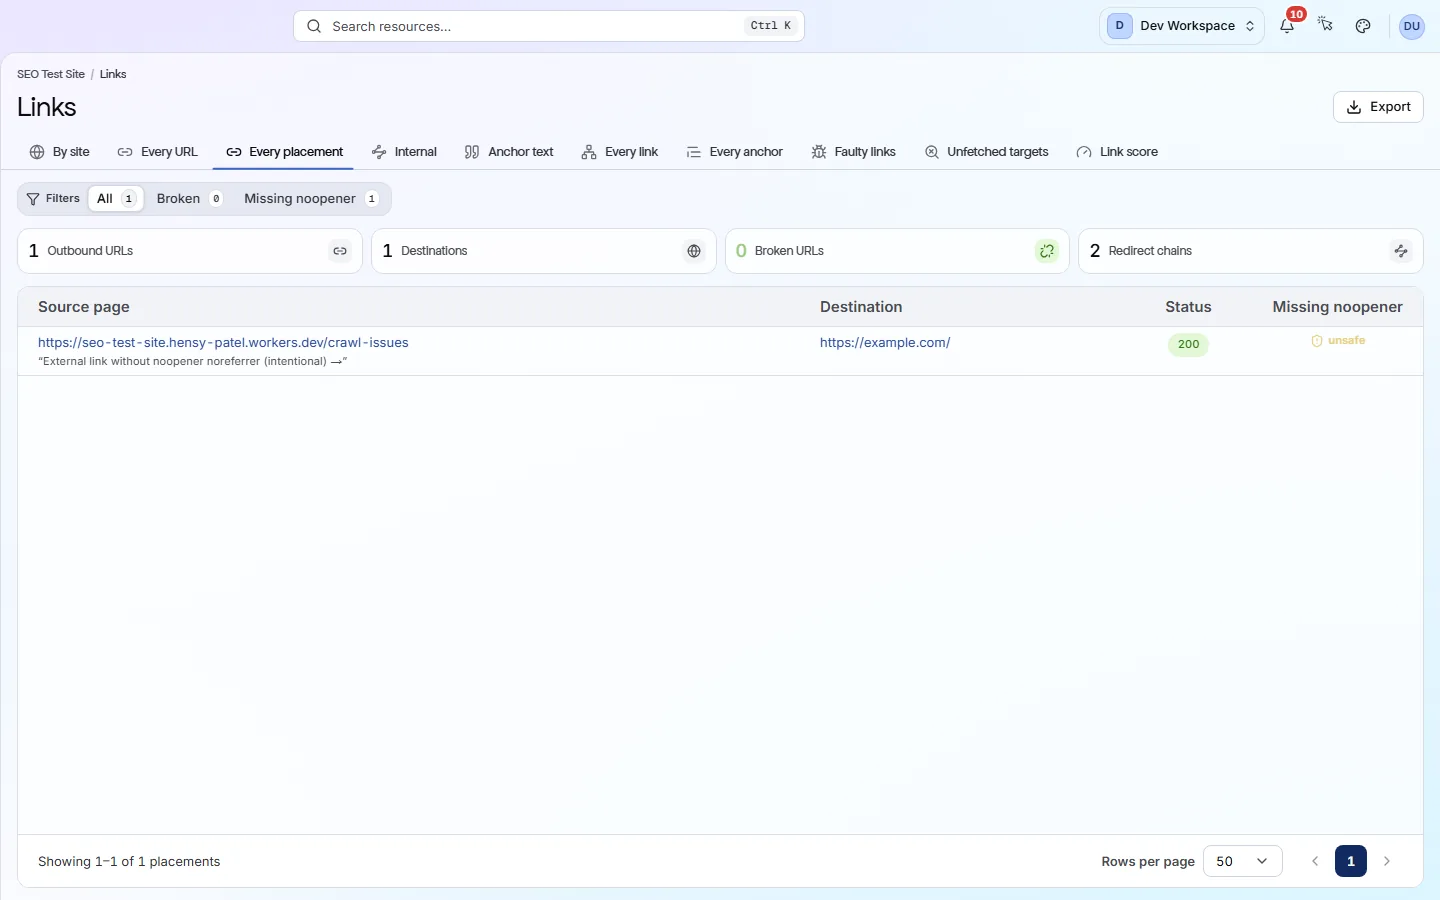Go to the next page arrow

click(x=1387, y=861)
